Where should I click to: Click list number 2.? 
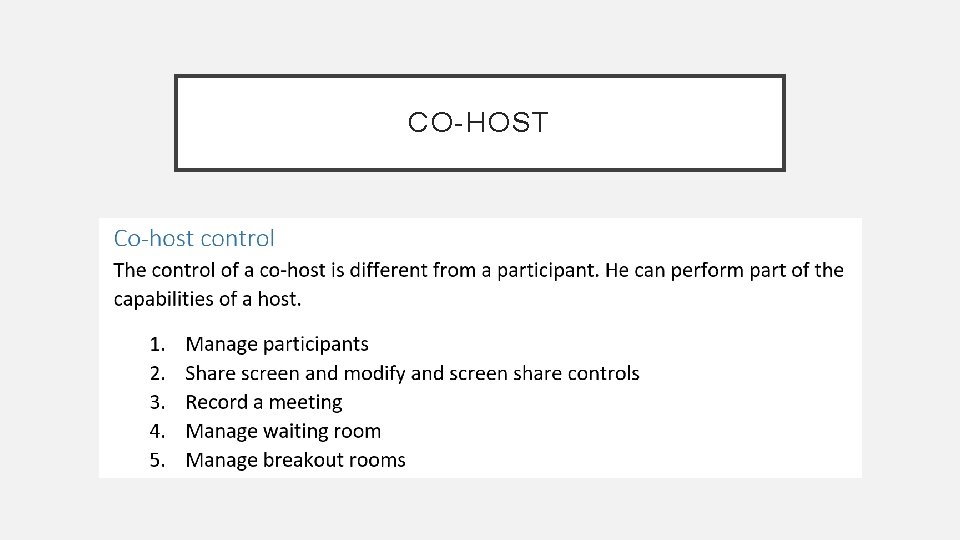point(157,373)
